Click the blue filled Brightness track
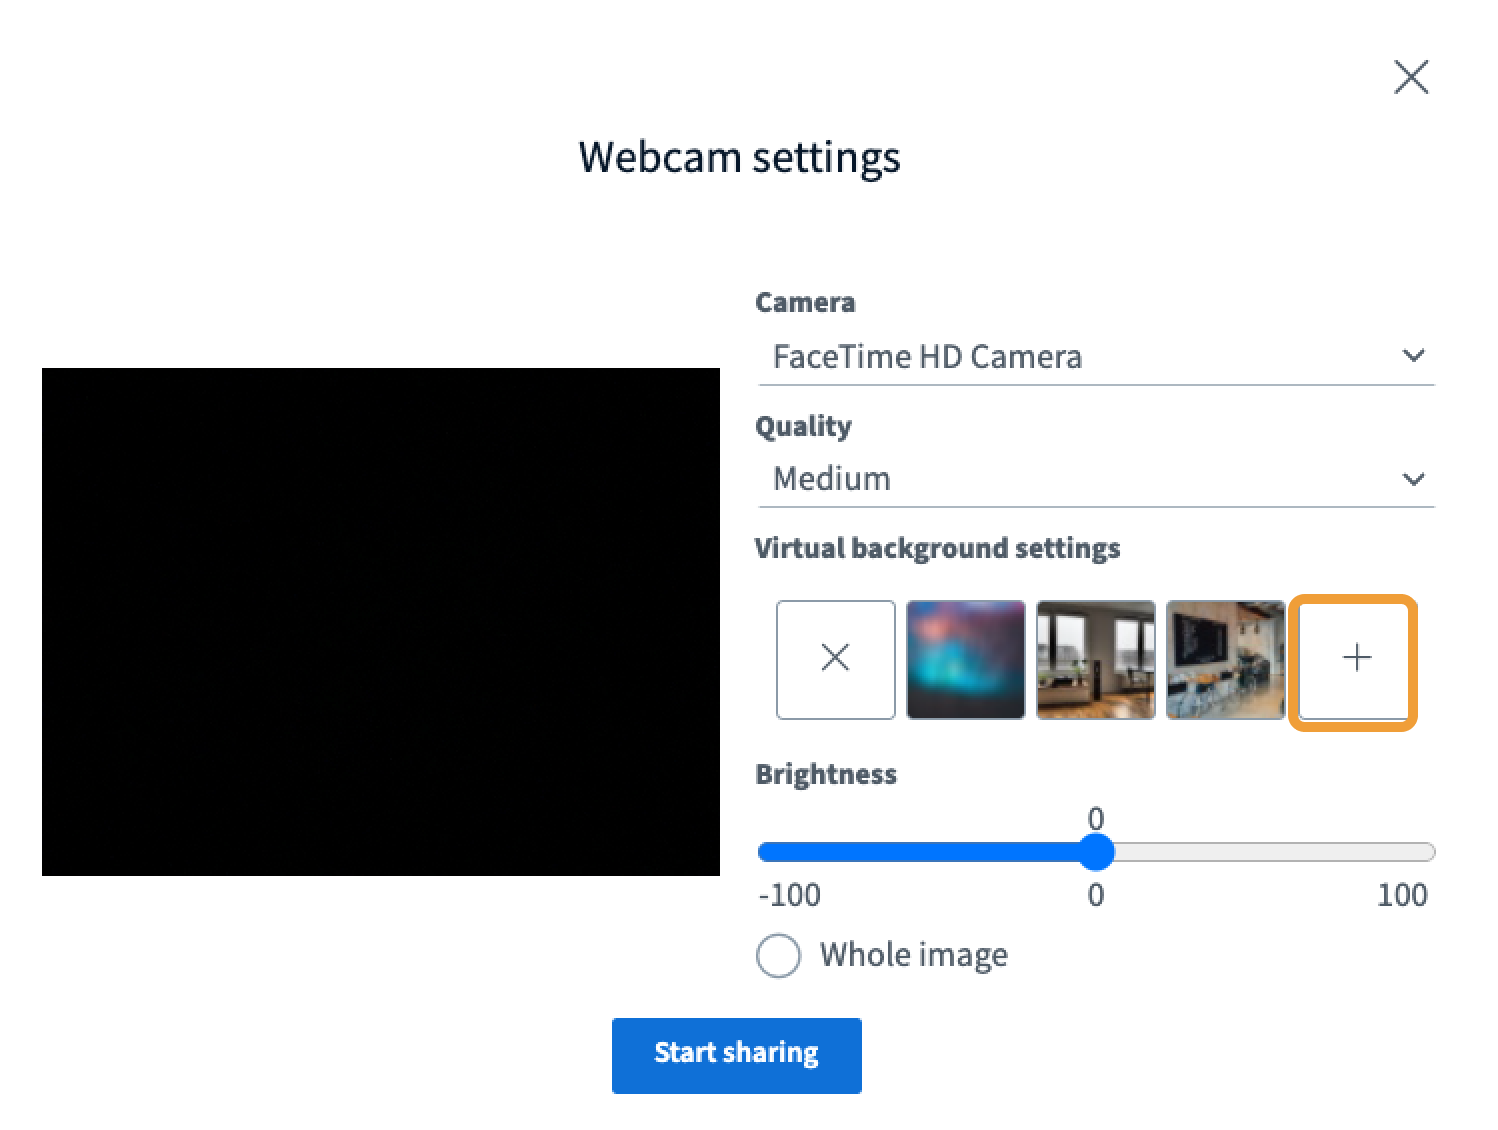Screen dimensions: 1498x1130 tap(920, 853)
